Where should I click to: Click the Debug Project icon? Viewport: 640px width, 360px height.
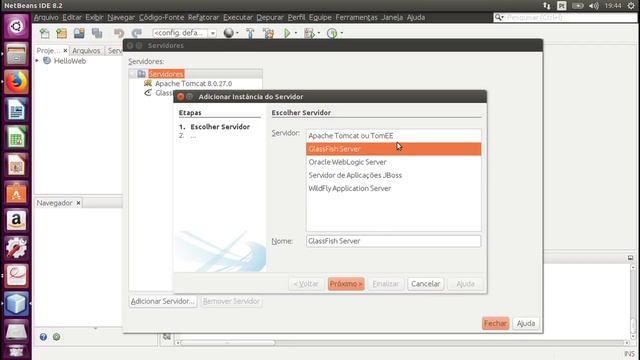tap(309, 33)
